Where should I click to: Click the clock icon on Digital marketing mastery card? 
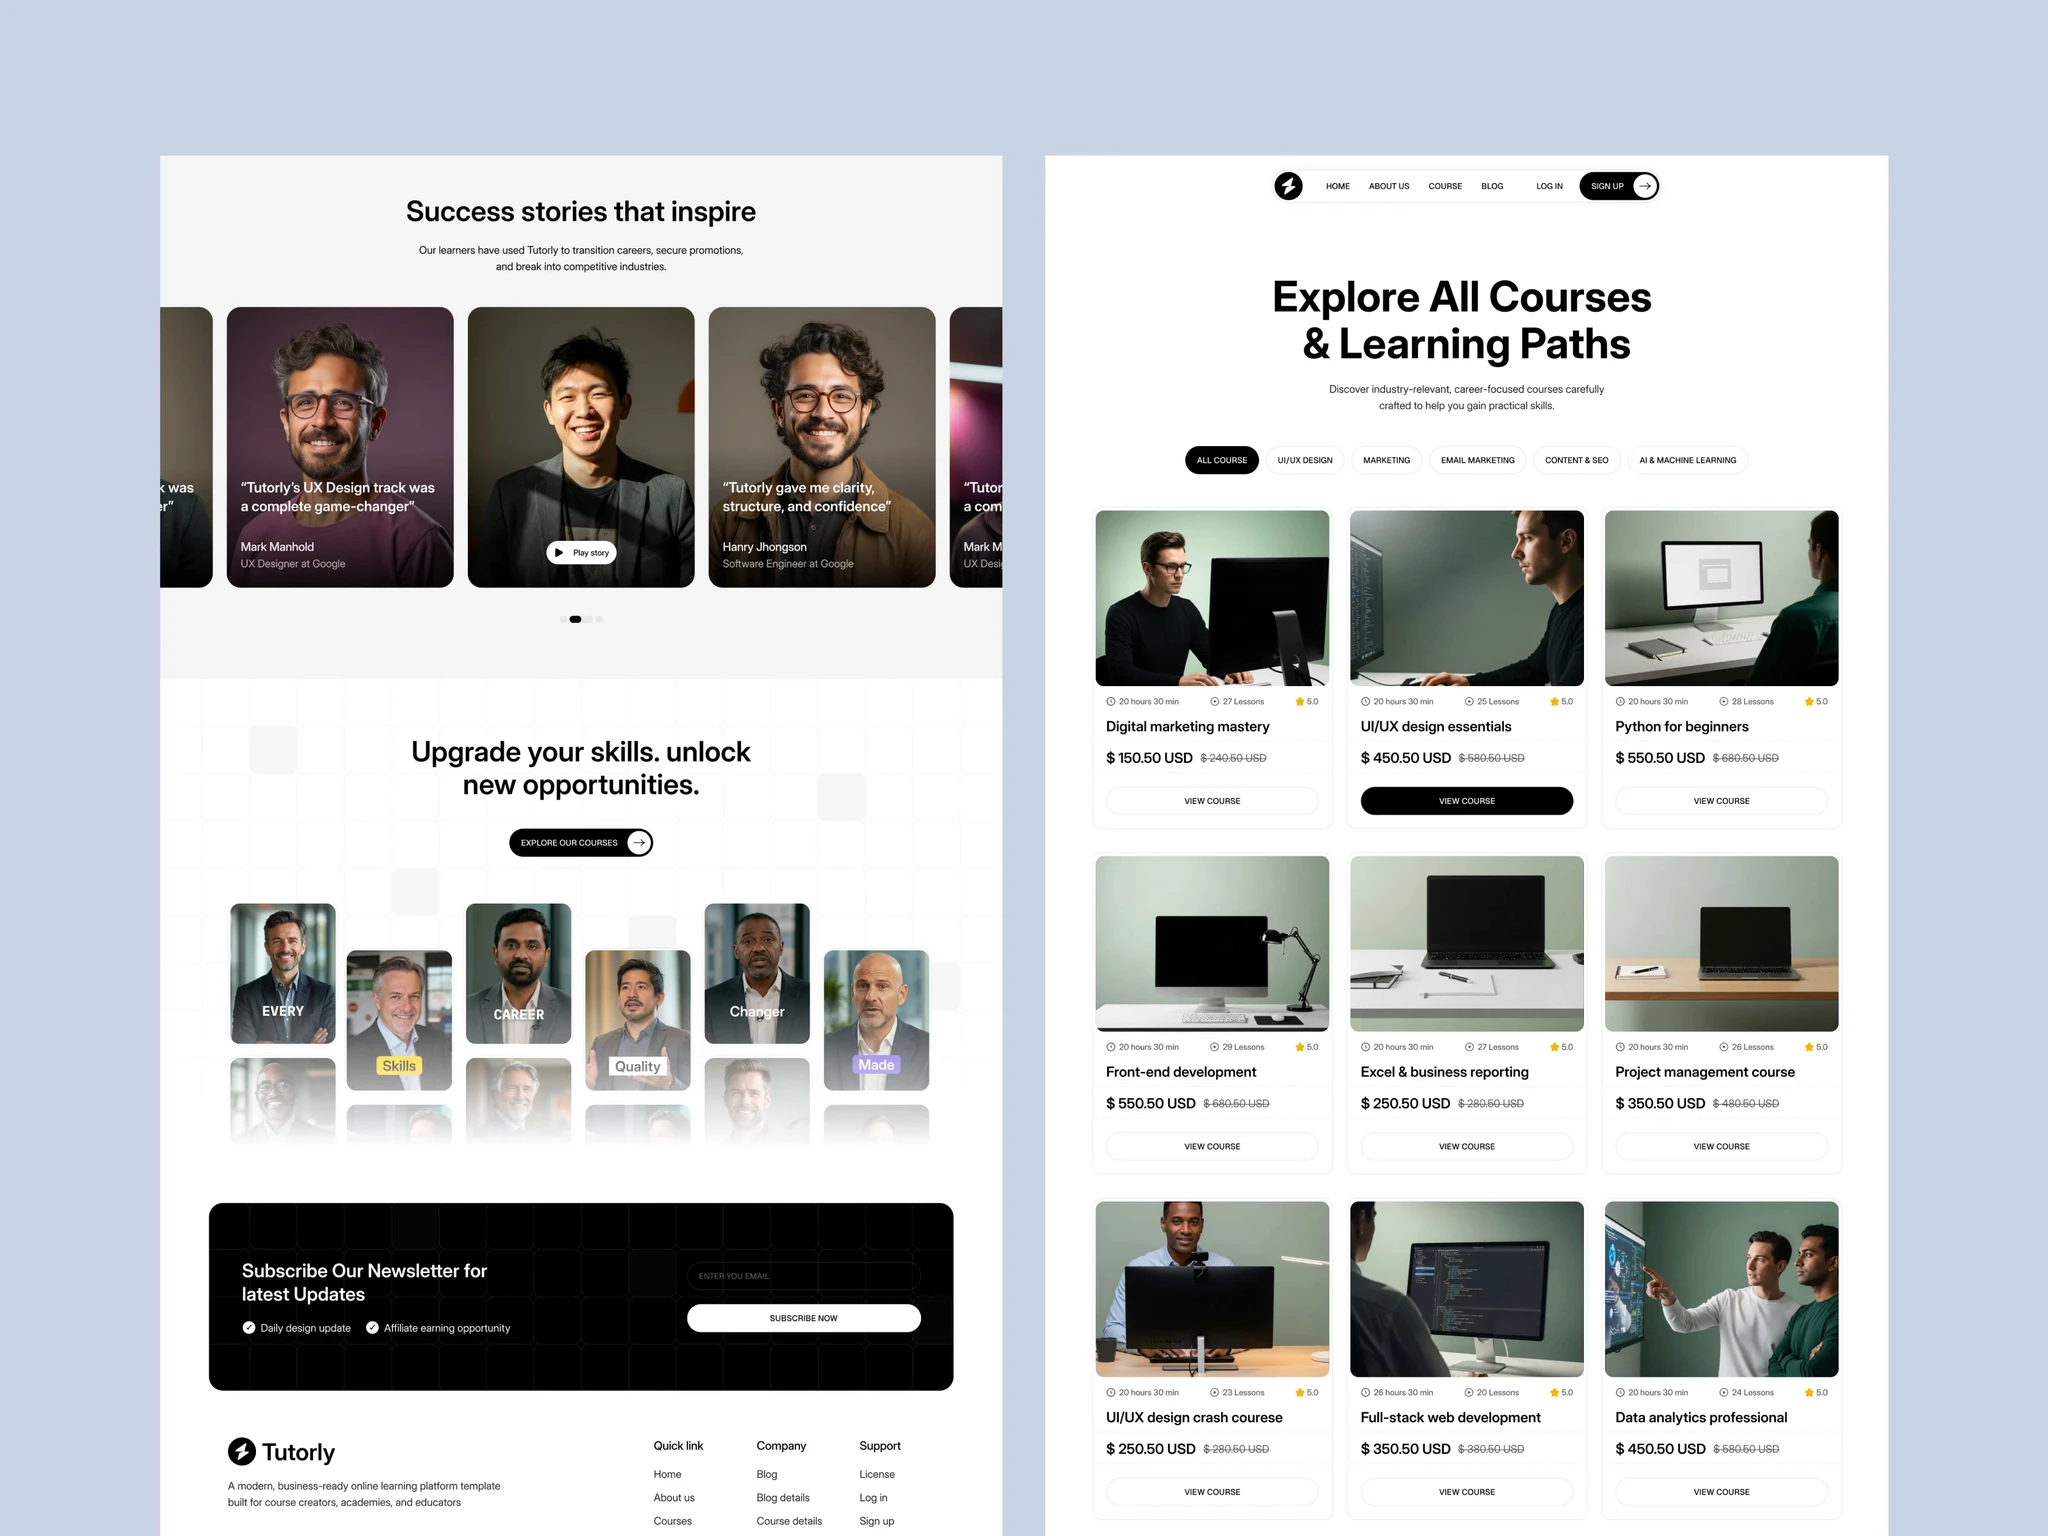[x=1110, y=701]
